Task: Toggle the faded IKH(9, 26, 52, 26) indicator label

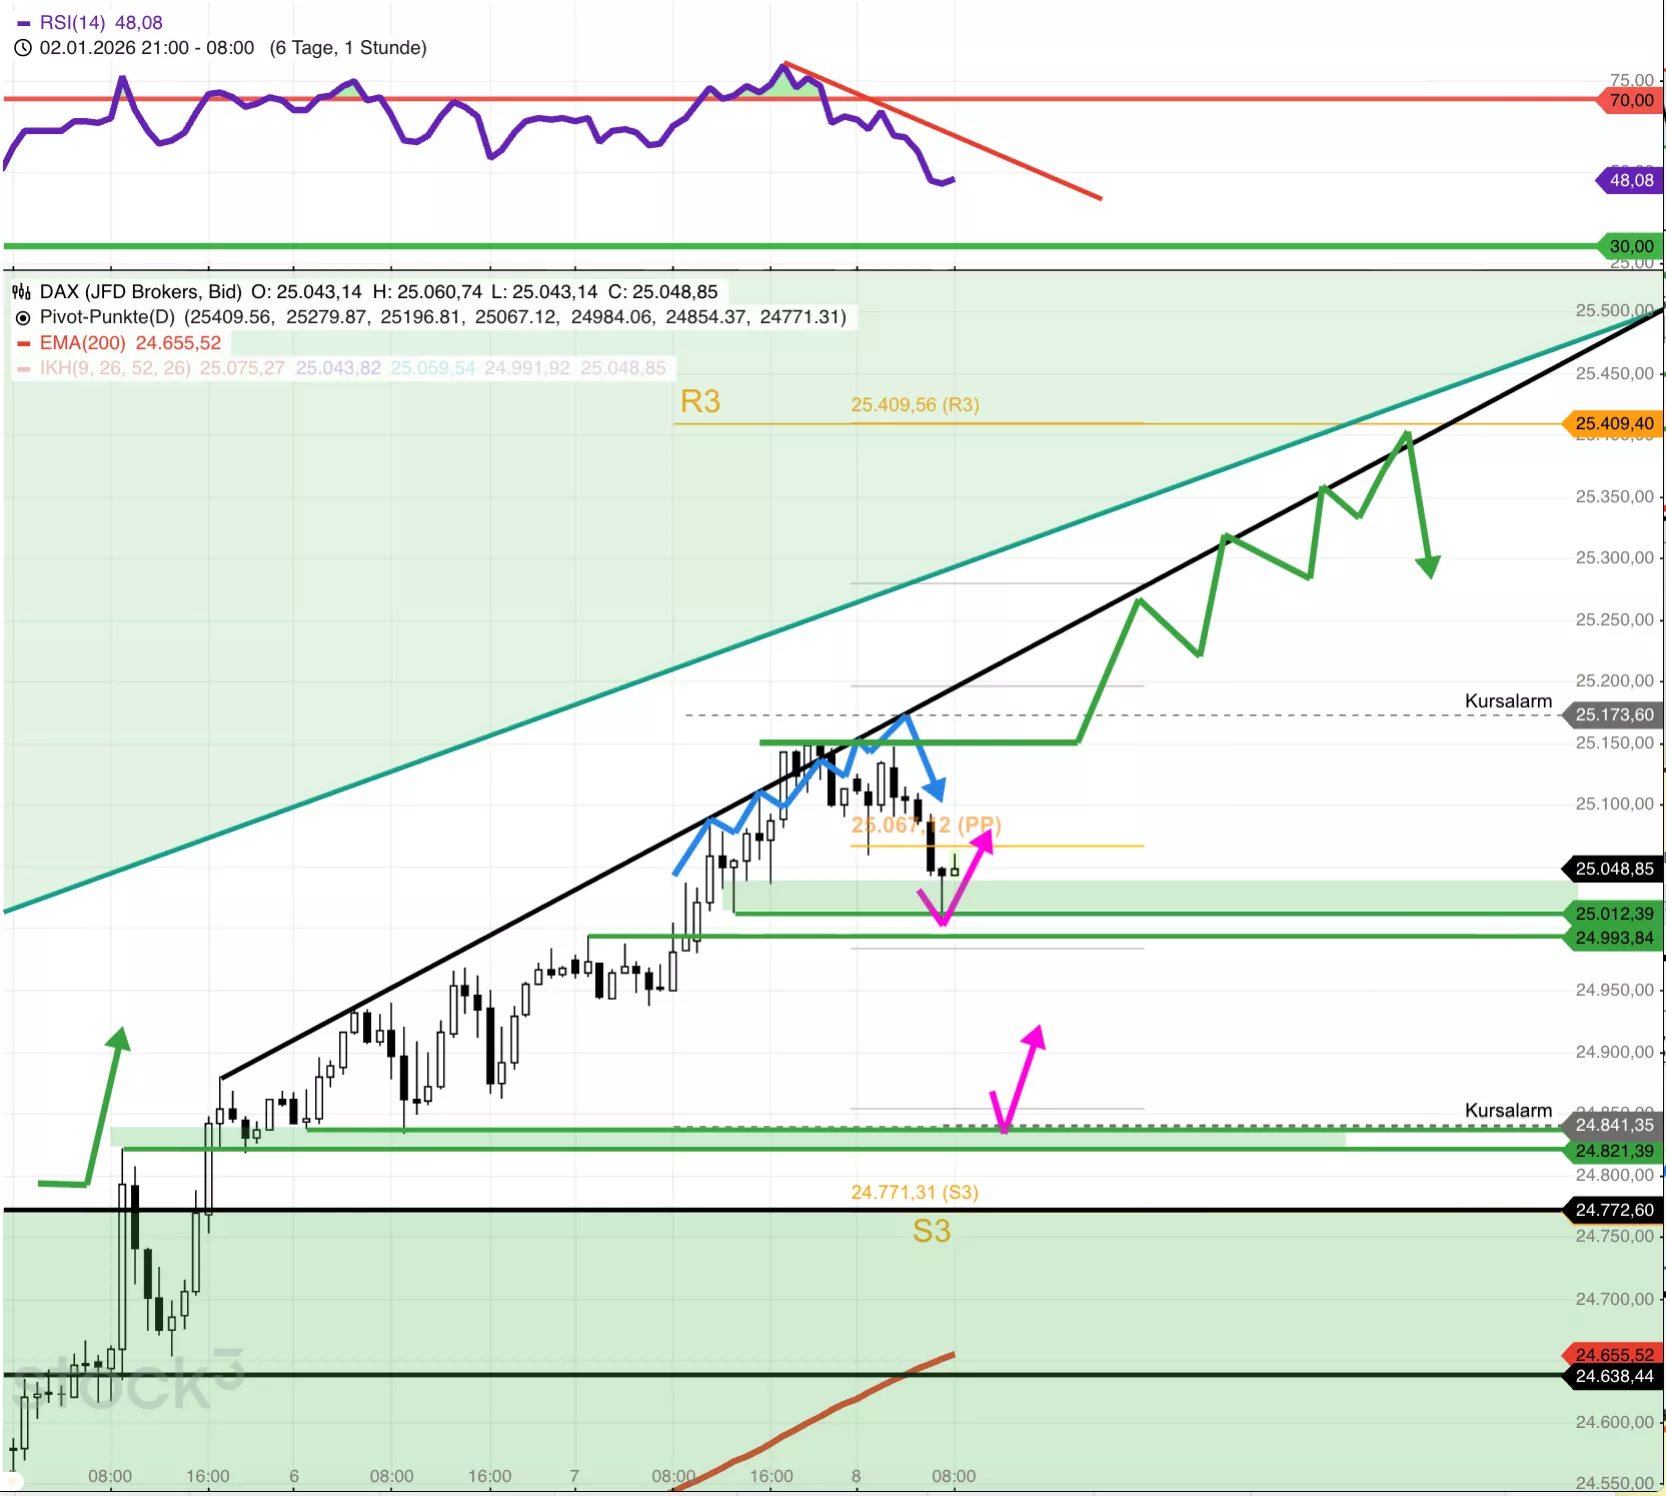Action: [x=115, y=368]
